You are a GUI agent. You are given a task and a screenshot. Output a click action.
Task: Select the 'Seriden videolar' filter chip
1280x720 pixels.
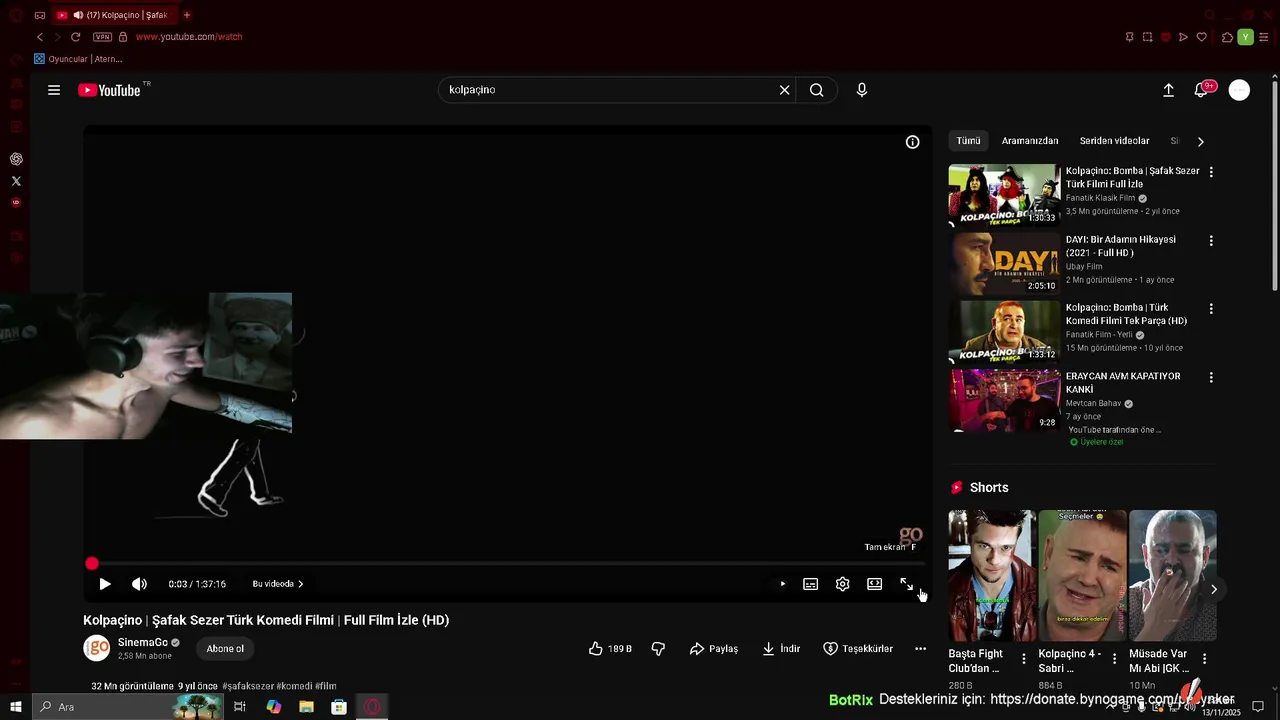(1114, 141)
